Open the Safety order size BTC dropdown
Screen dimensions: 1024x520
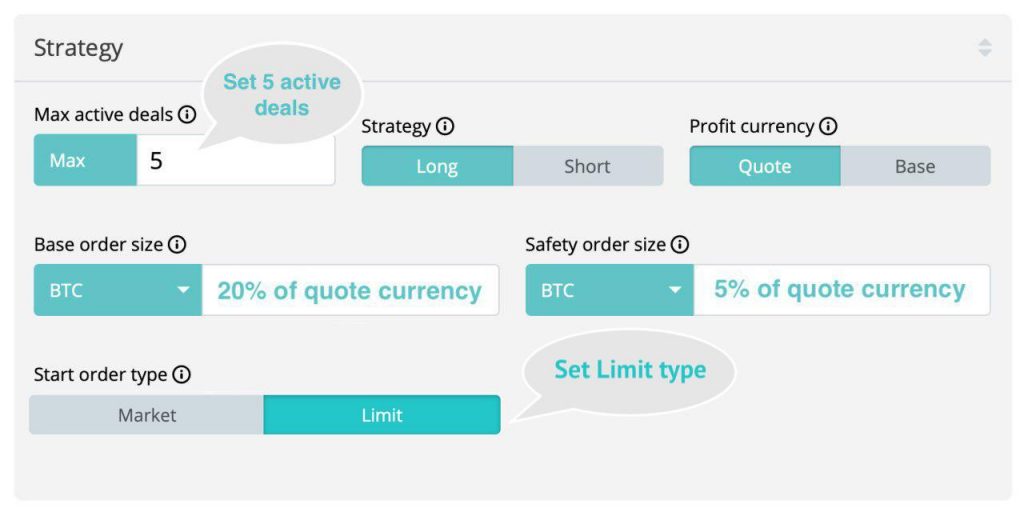[x=609, y=291]
